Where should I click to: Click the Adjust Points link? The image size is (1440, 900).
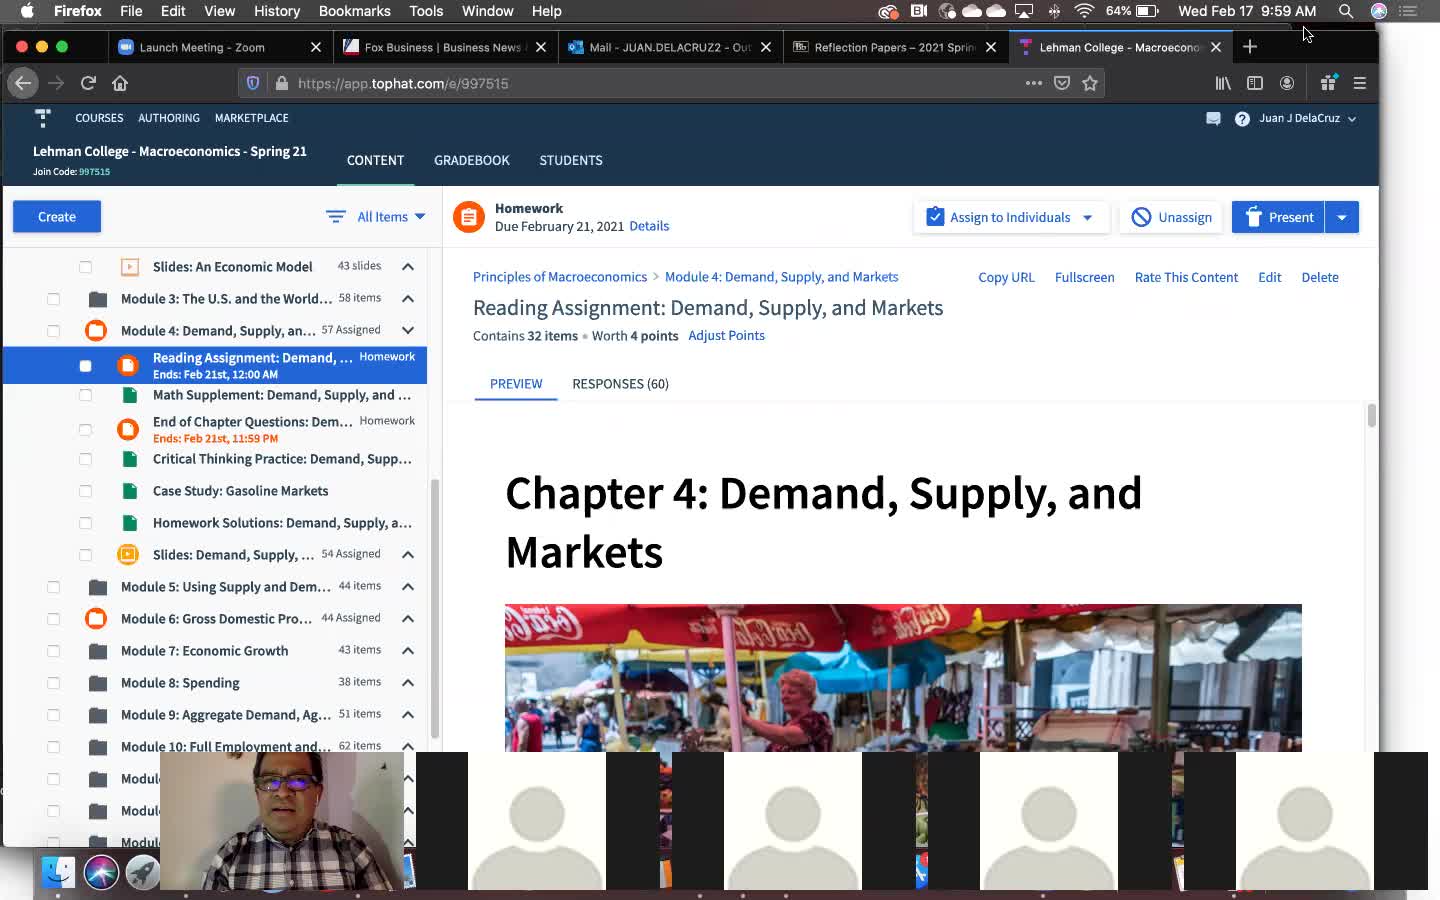click(726, 336)
